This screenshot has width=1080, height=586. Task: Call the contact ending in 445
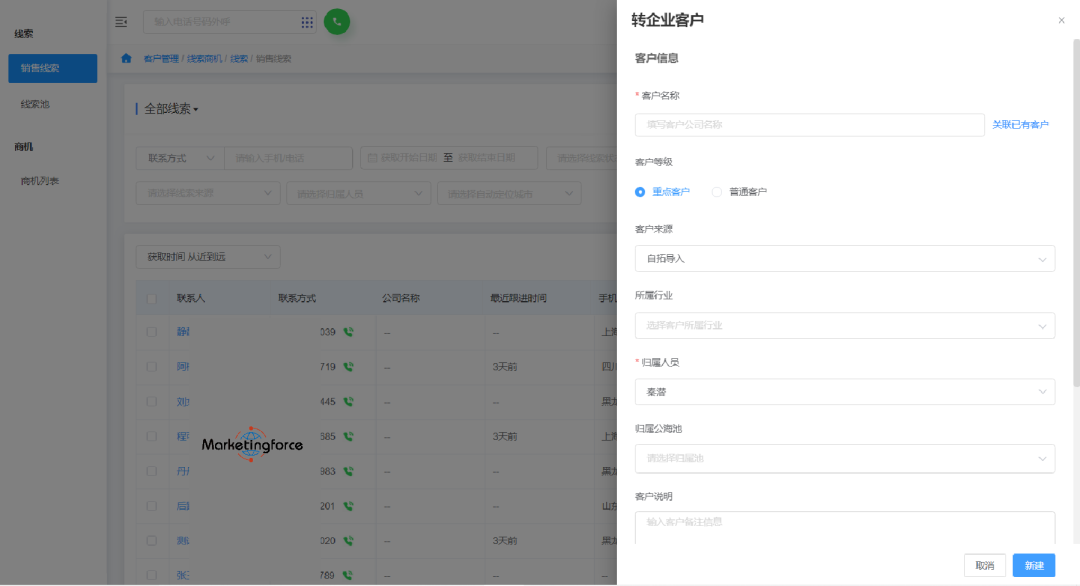point(348,402)
